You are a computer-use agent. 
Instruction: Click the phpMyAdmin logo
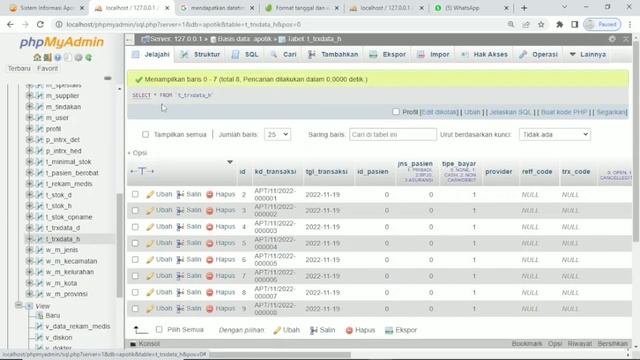[x=62, y=42]
